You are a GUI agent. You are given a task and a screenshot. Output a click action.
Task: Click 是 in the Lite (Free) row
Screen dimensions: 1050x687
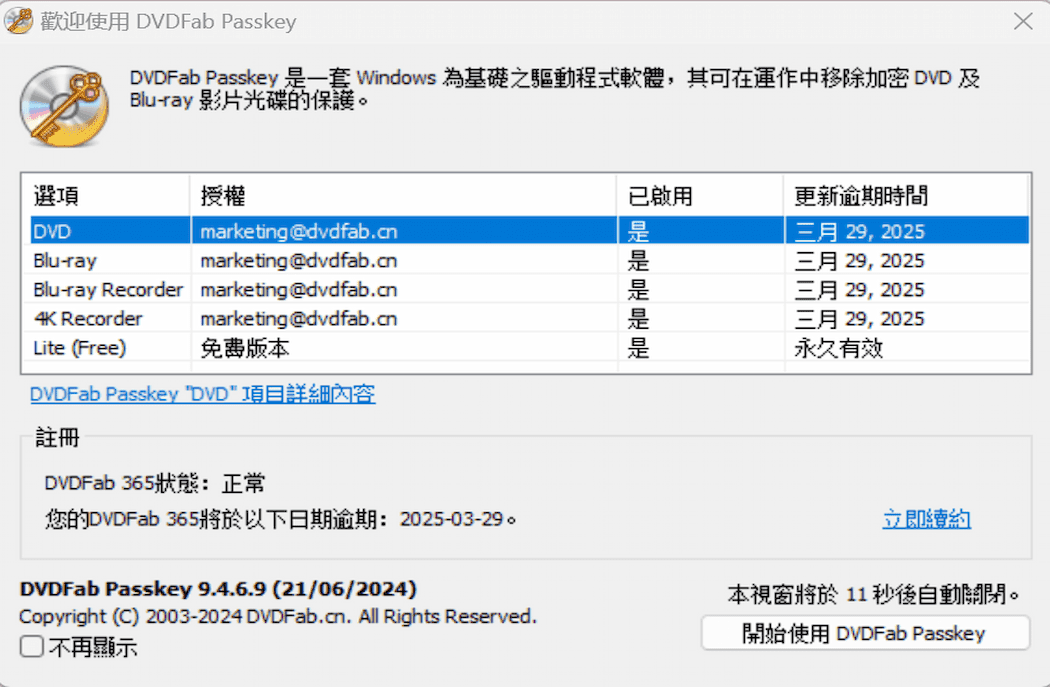pos(638,348)
